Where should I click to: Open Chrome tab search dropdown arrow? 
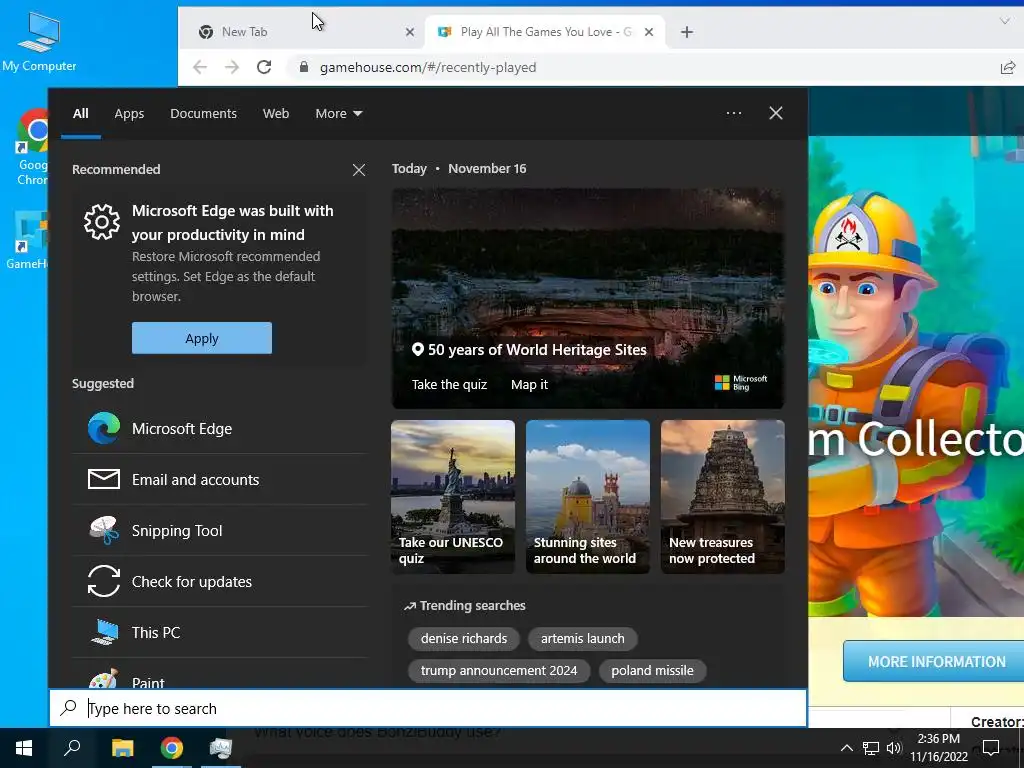click(x=1004, y=21)
